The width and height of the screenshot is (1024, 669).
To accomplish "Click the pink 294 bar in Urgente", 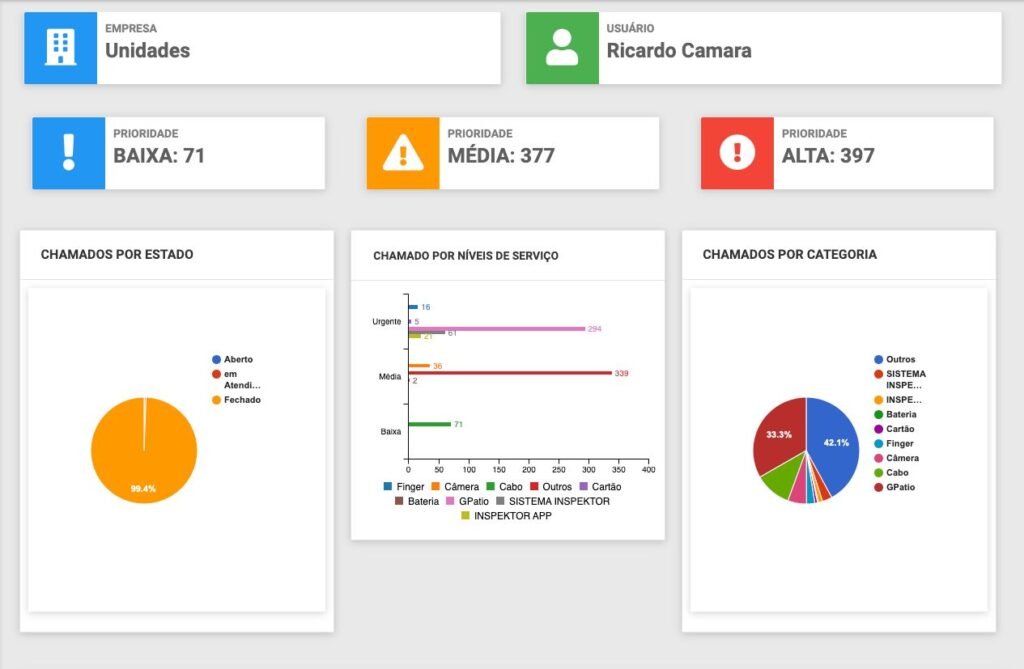I will pos(496,328).
